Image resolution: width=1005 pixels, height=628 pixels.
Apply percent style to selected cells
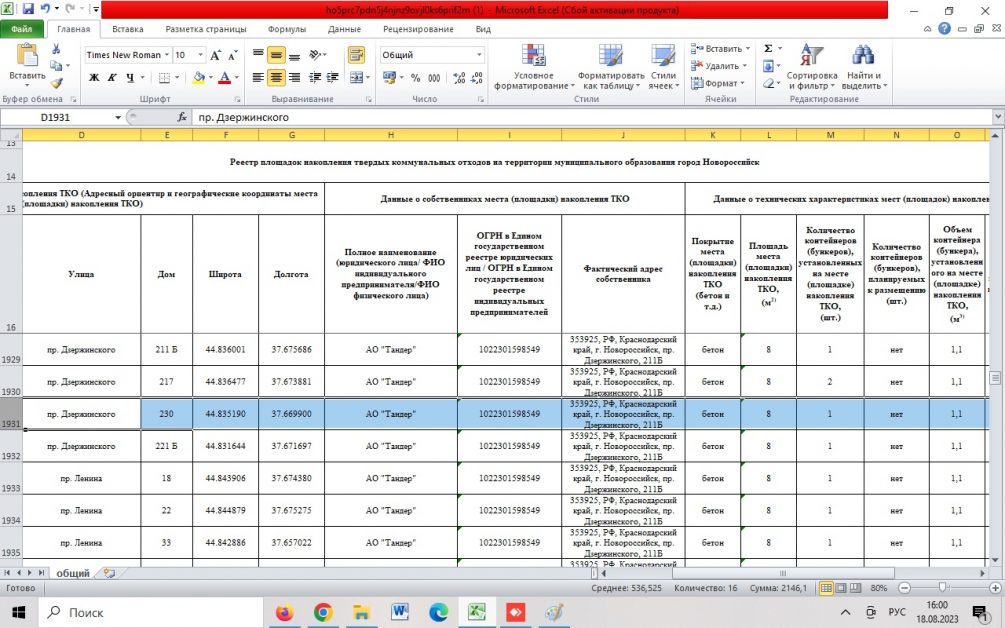(416, 77)
